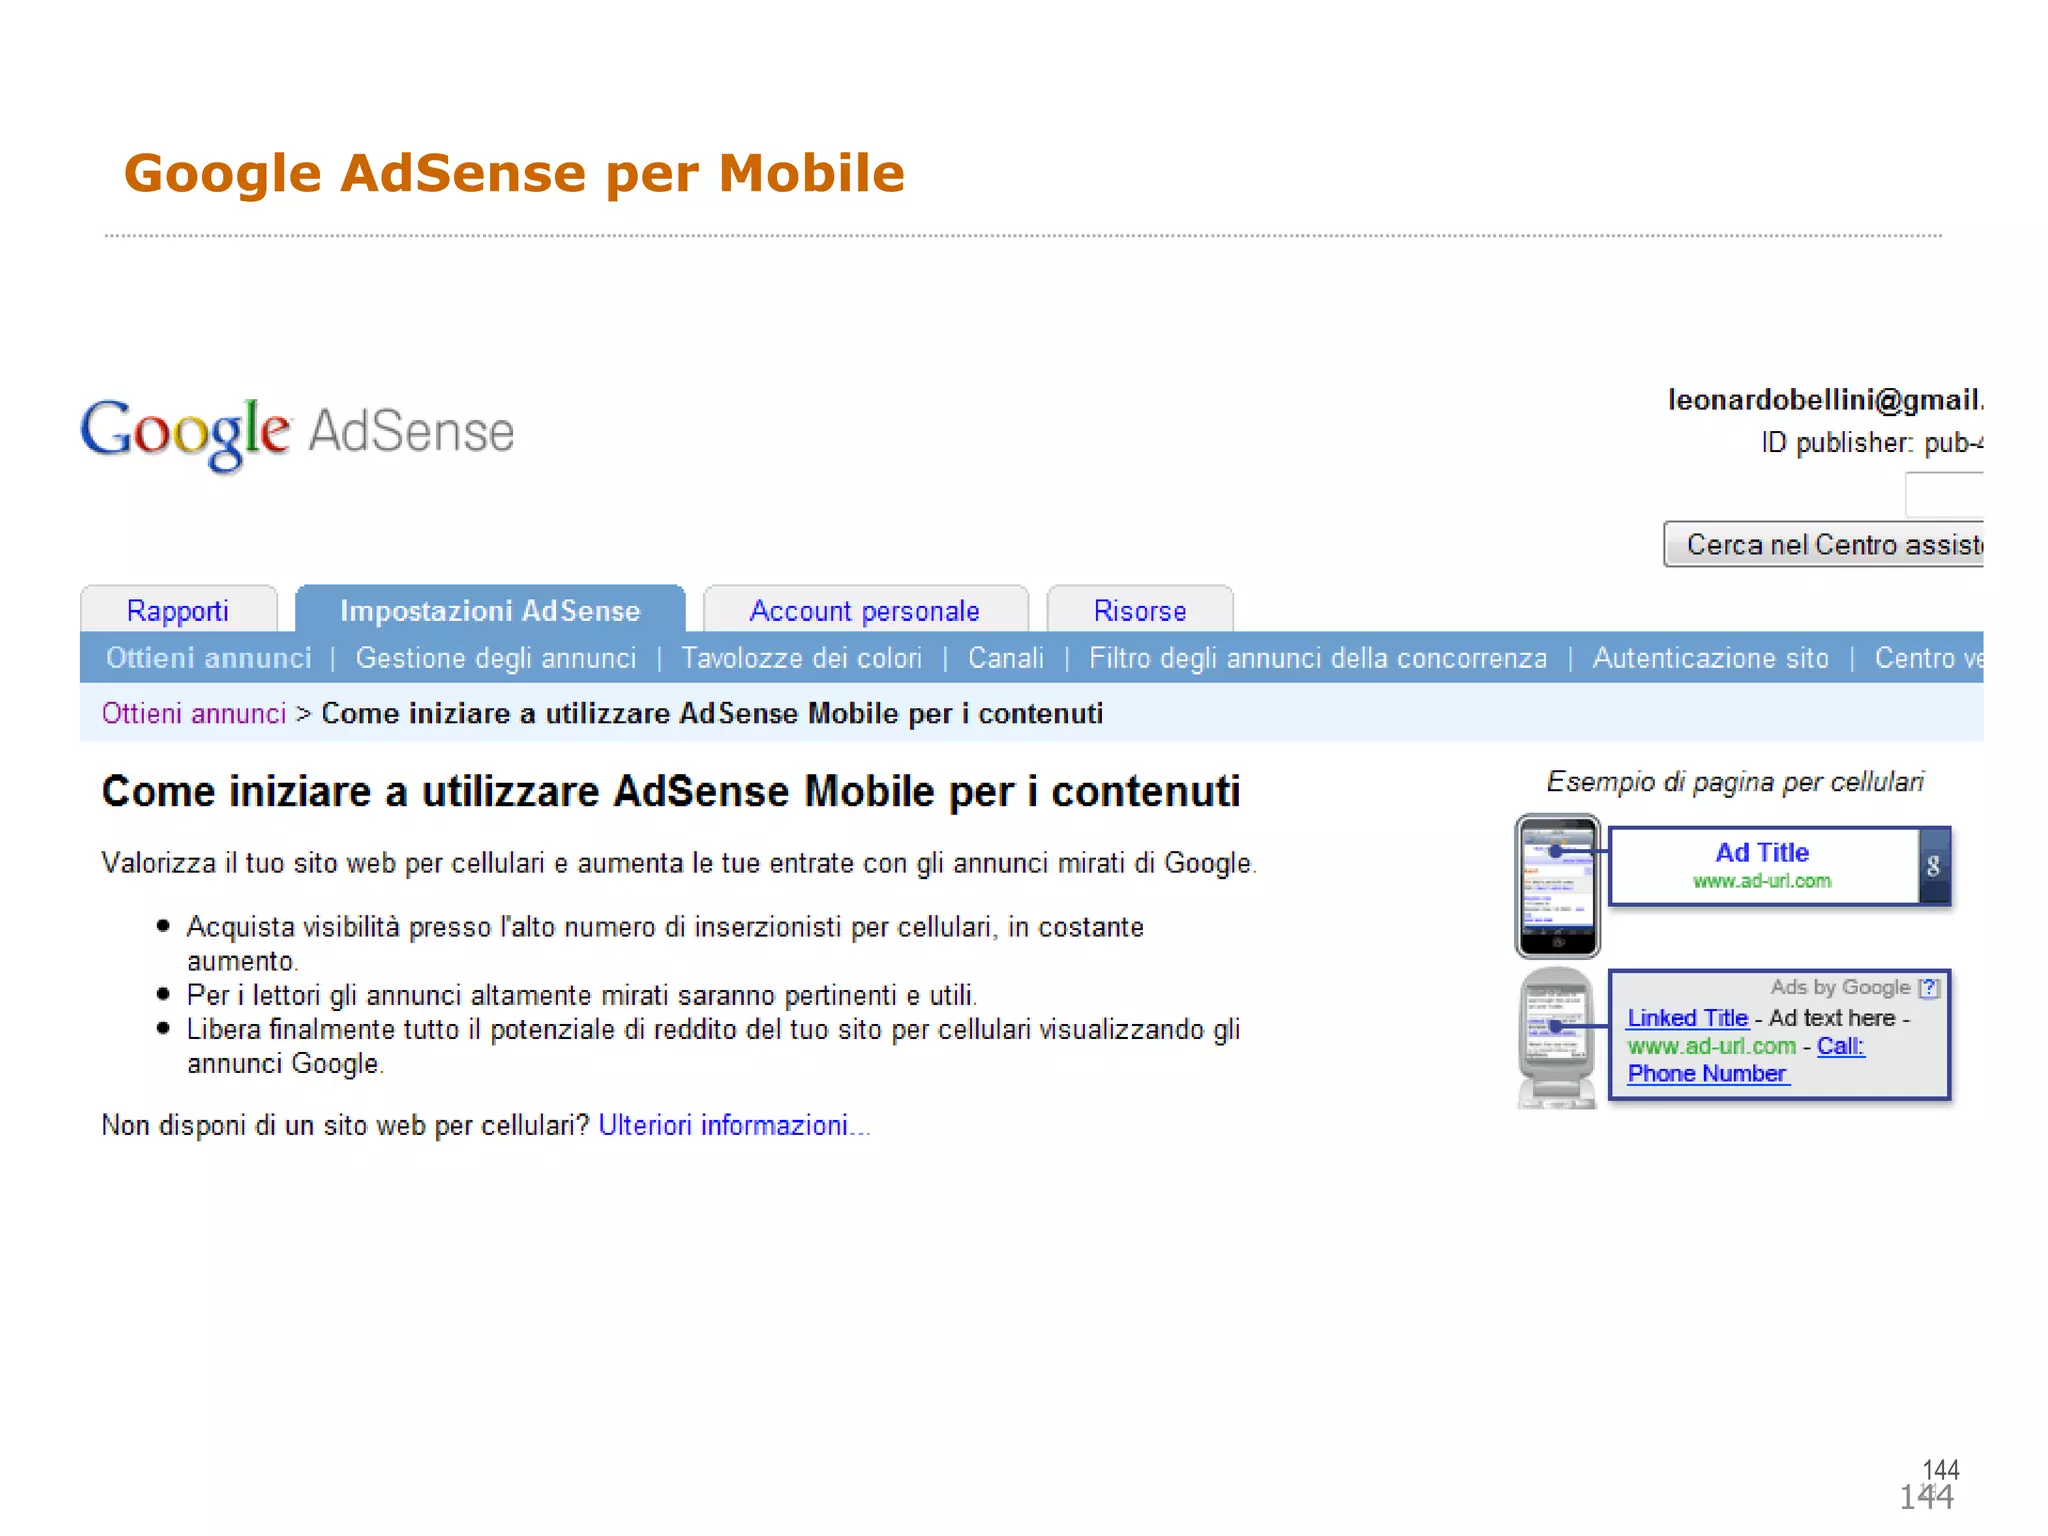2048x1536 pixels.
Task: Open Gestione degli annunci submenu item
Action: tap(496, 658)
